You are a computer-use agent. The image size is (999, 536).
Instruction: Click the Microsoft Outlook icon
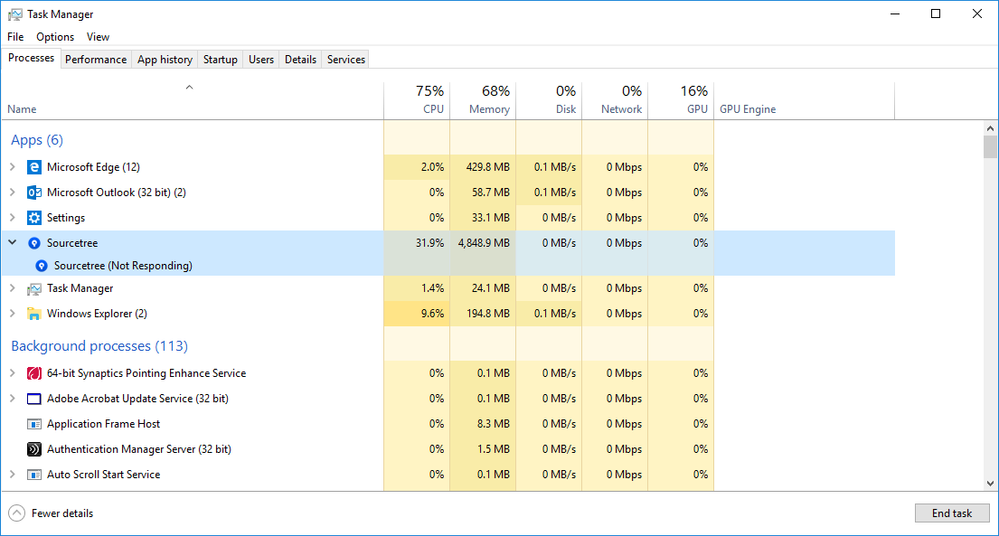click(34, 192)
